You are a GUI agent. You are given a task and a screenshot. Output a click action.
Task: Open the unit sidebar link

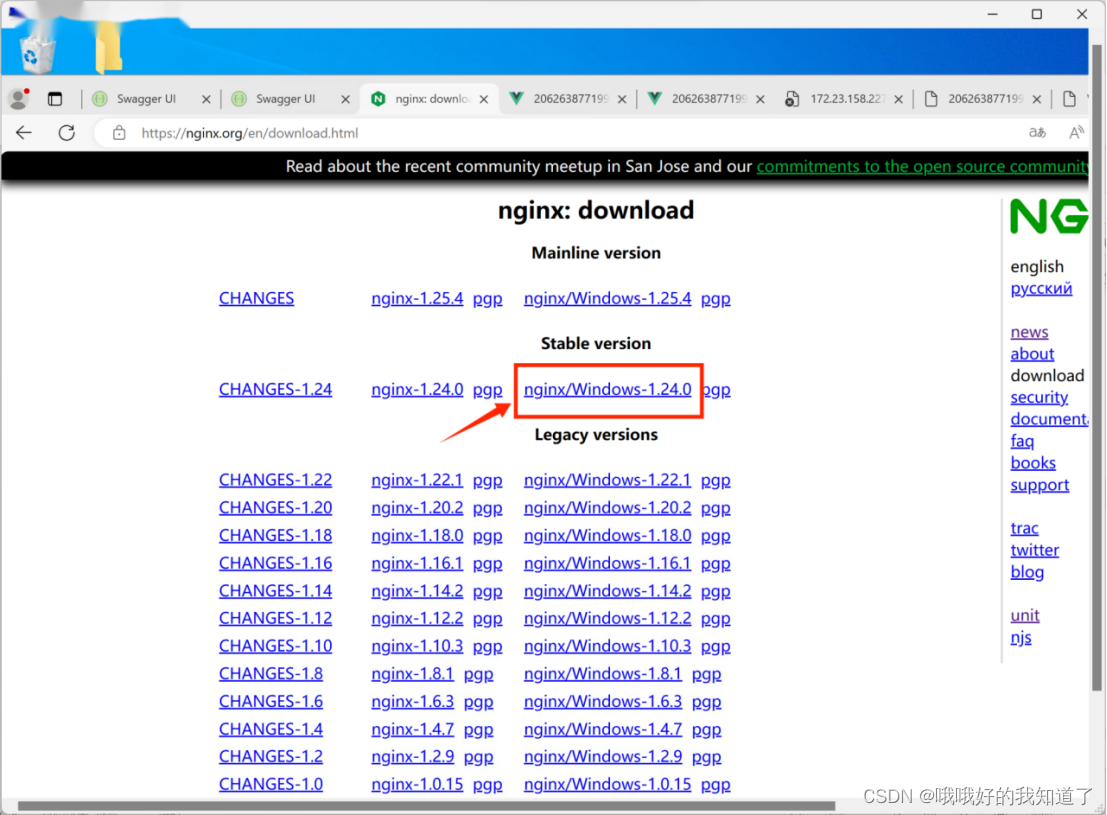click(1024, 616)
